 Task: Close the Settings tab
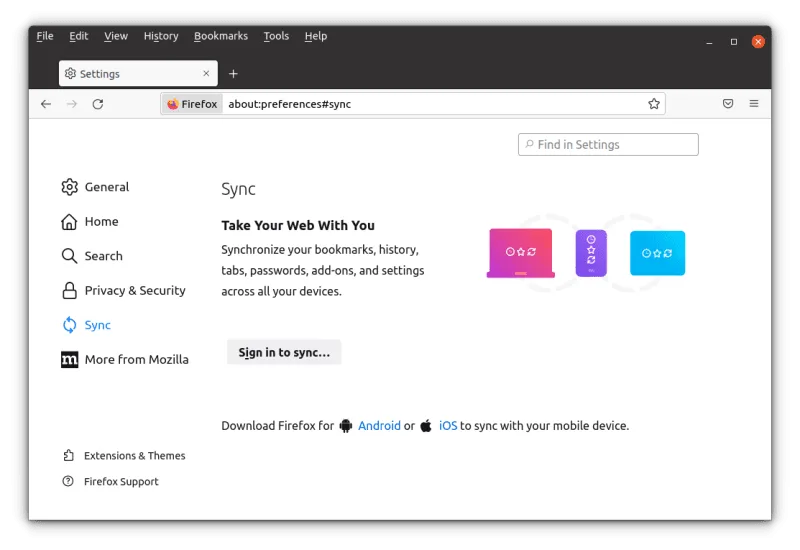tap(207, 74)
